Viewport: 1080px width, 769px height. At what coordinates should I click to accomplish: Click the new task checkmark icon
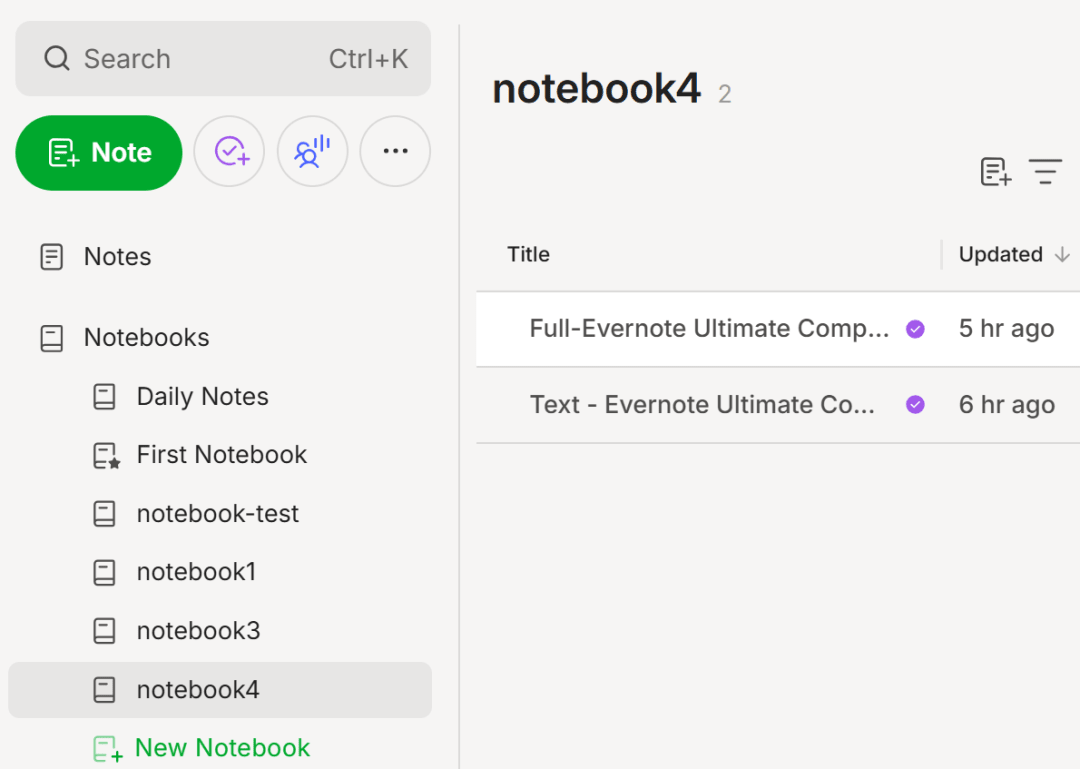tap(229, 151)
